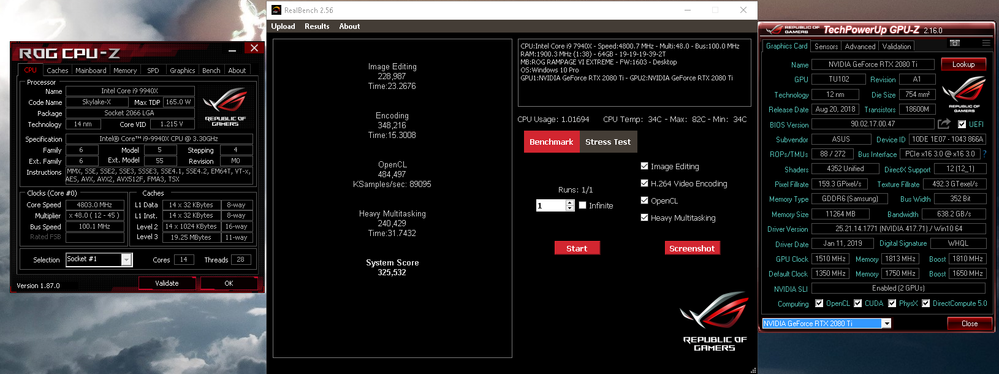
Task: Toggle the CUDA computing checkbox
Action: 858,303
